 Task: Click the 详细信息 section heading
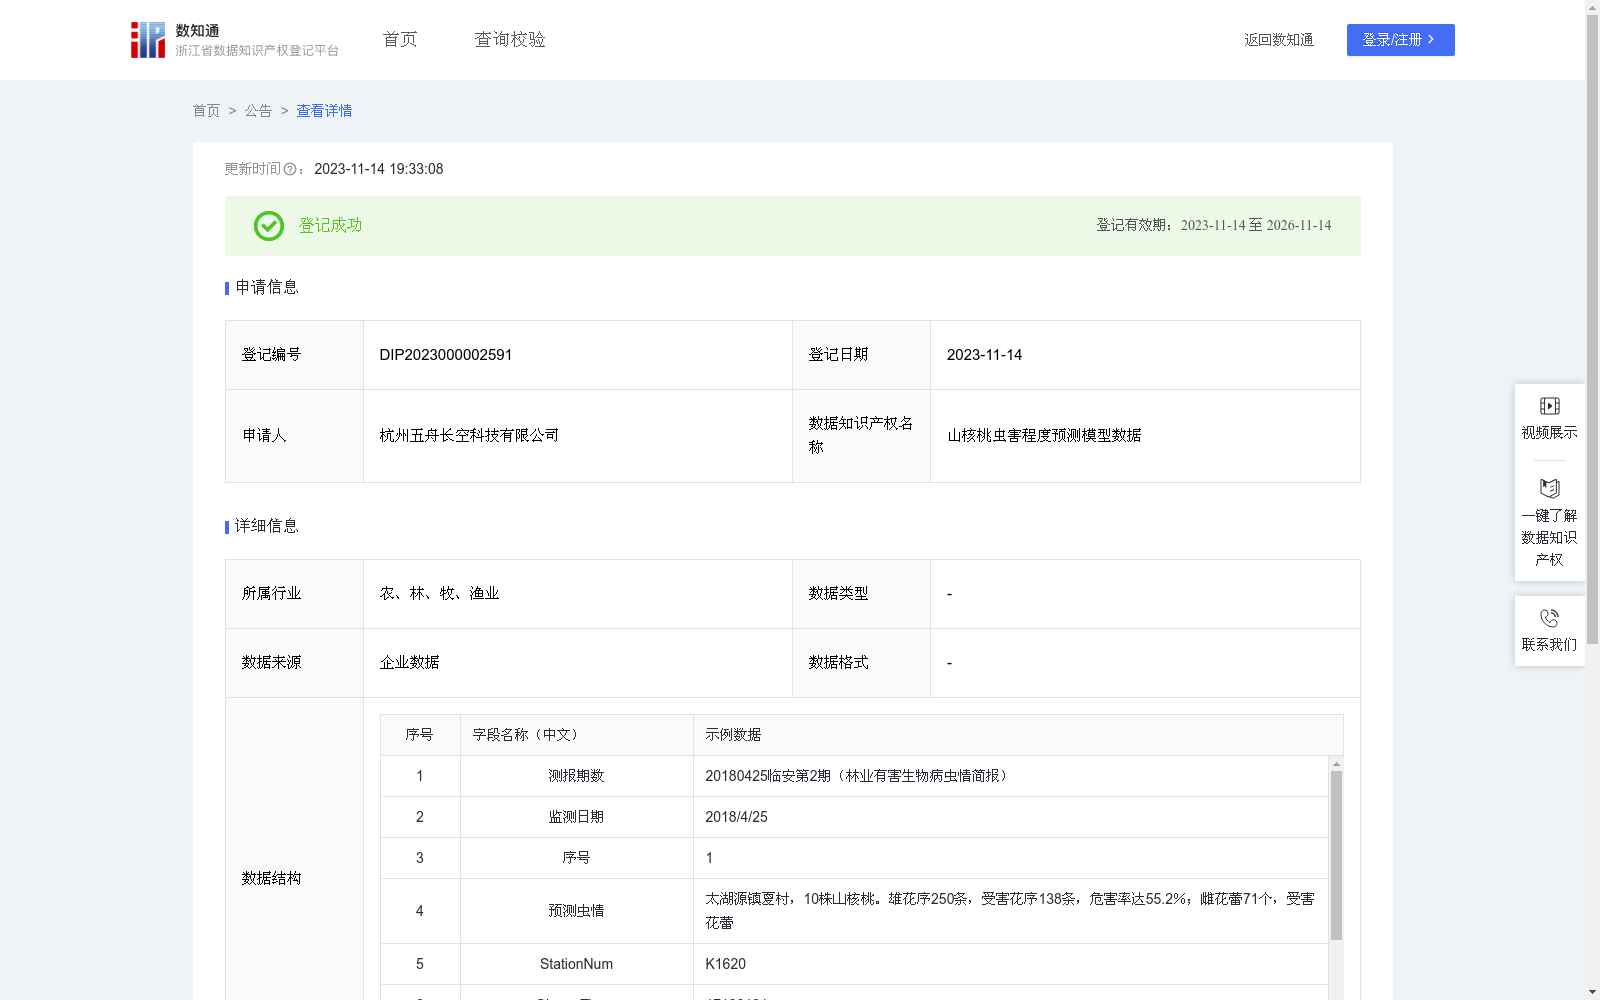point(267,527)
